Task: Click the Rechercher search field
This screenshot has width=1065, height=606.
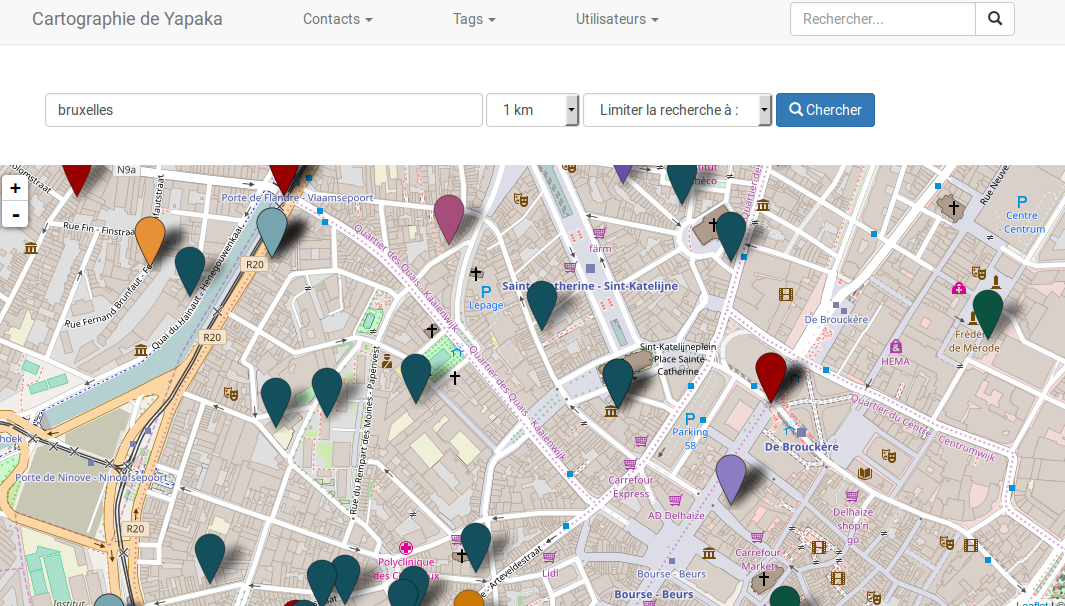Action: point(882,19)
